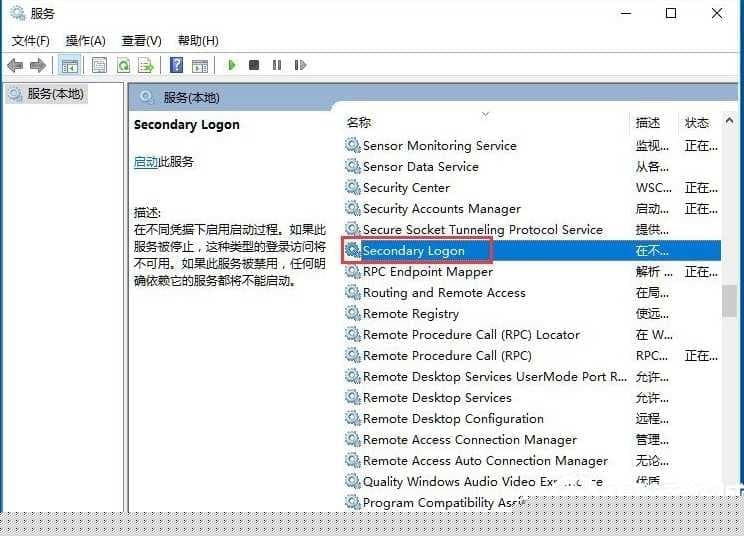
Task: Click the gear icon of Sensor Data Service
Action: [x=353, y=166]
